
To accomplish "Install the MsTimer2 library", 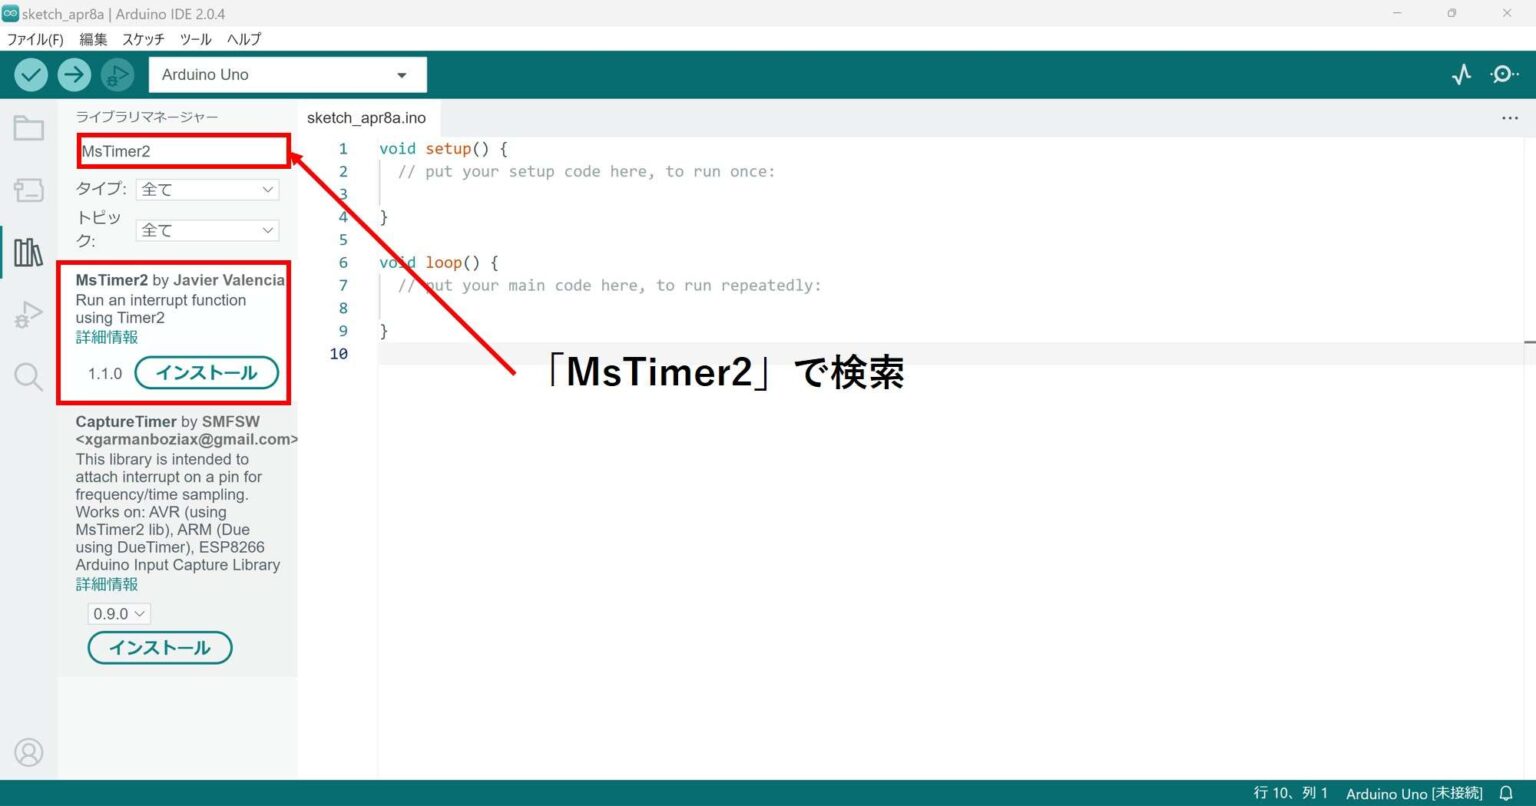I will click(206, 372).
